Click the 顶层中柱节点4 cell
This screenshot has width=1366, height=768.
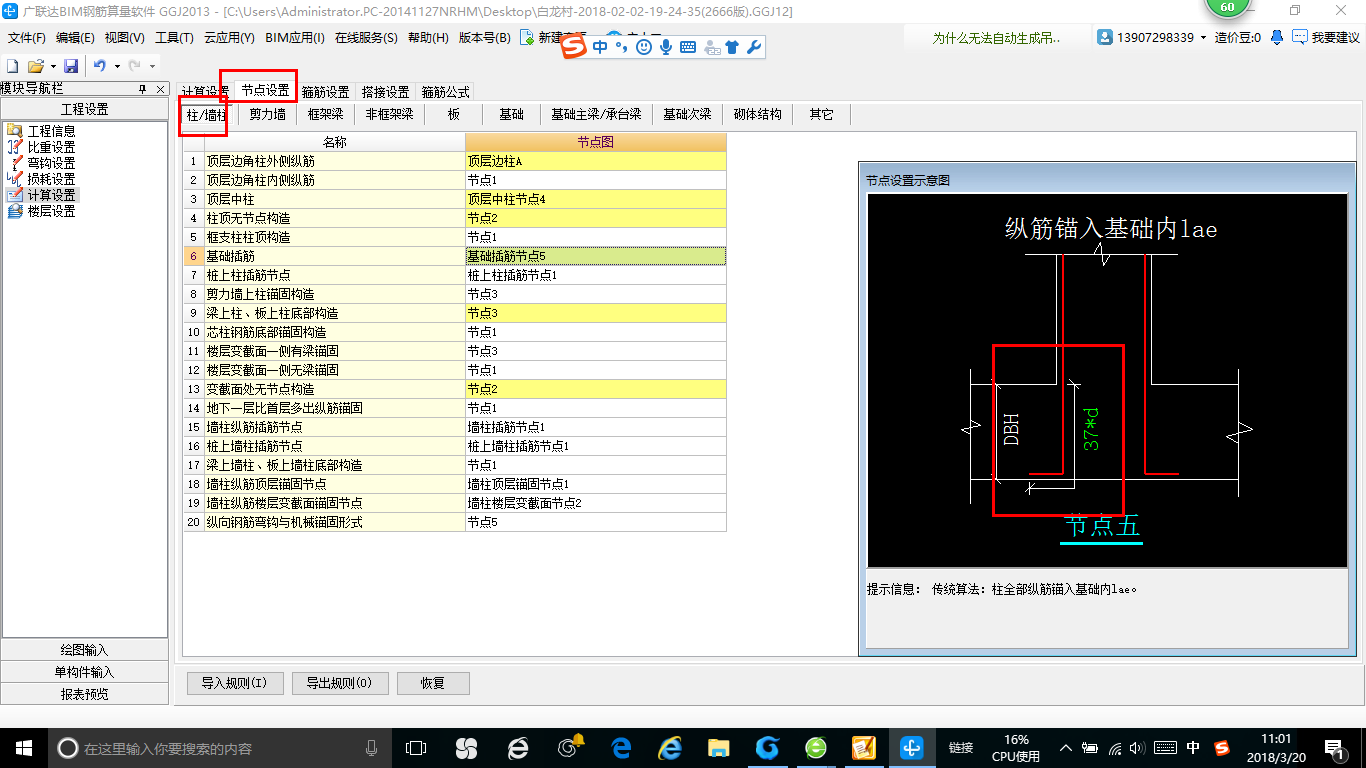click(596, 199)
